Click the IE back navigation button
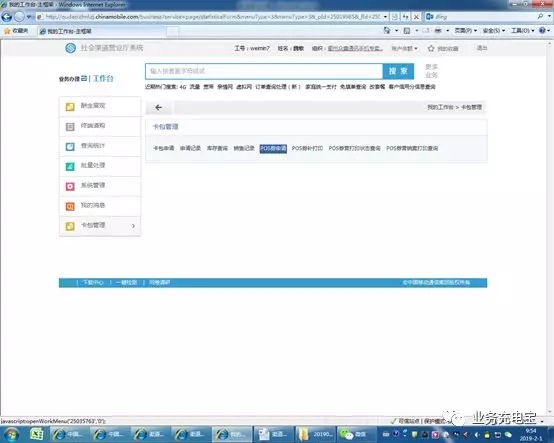554x443 pixels. click(7, 17)
